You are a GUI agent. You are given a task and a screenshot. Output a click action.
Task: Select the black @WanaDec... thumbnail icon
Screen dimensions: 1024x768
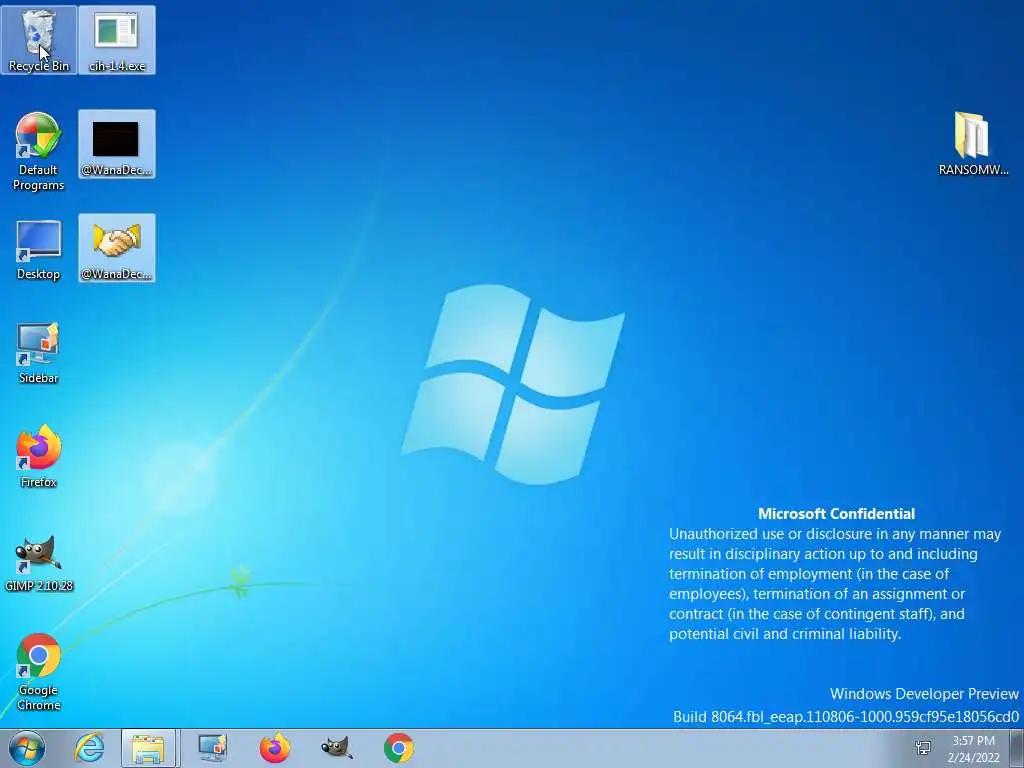click(x=117, y=144)
